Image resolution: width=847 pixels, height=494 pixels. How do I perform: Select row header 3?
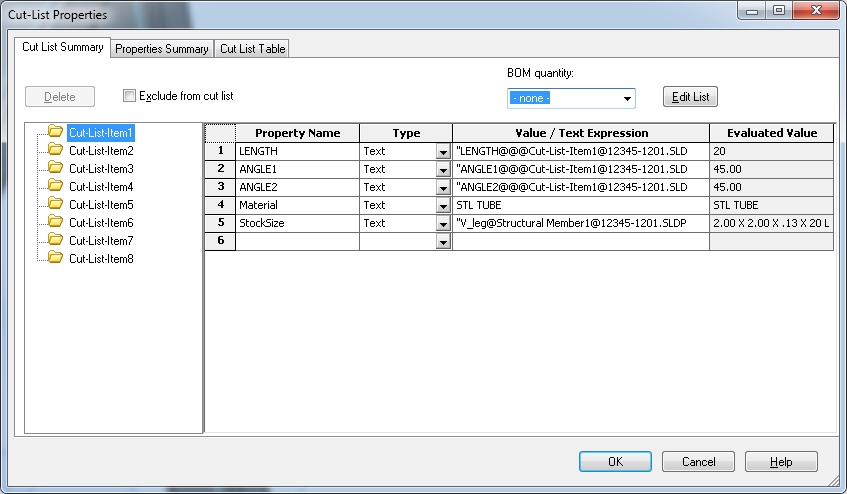220,187
